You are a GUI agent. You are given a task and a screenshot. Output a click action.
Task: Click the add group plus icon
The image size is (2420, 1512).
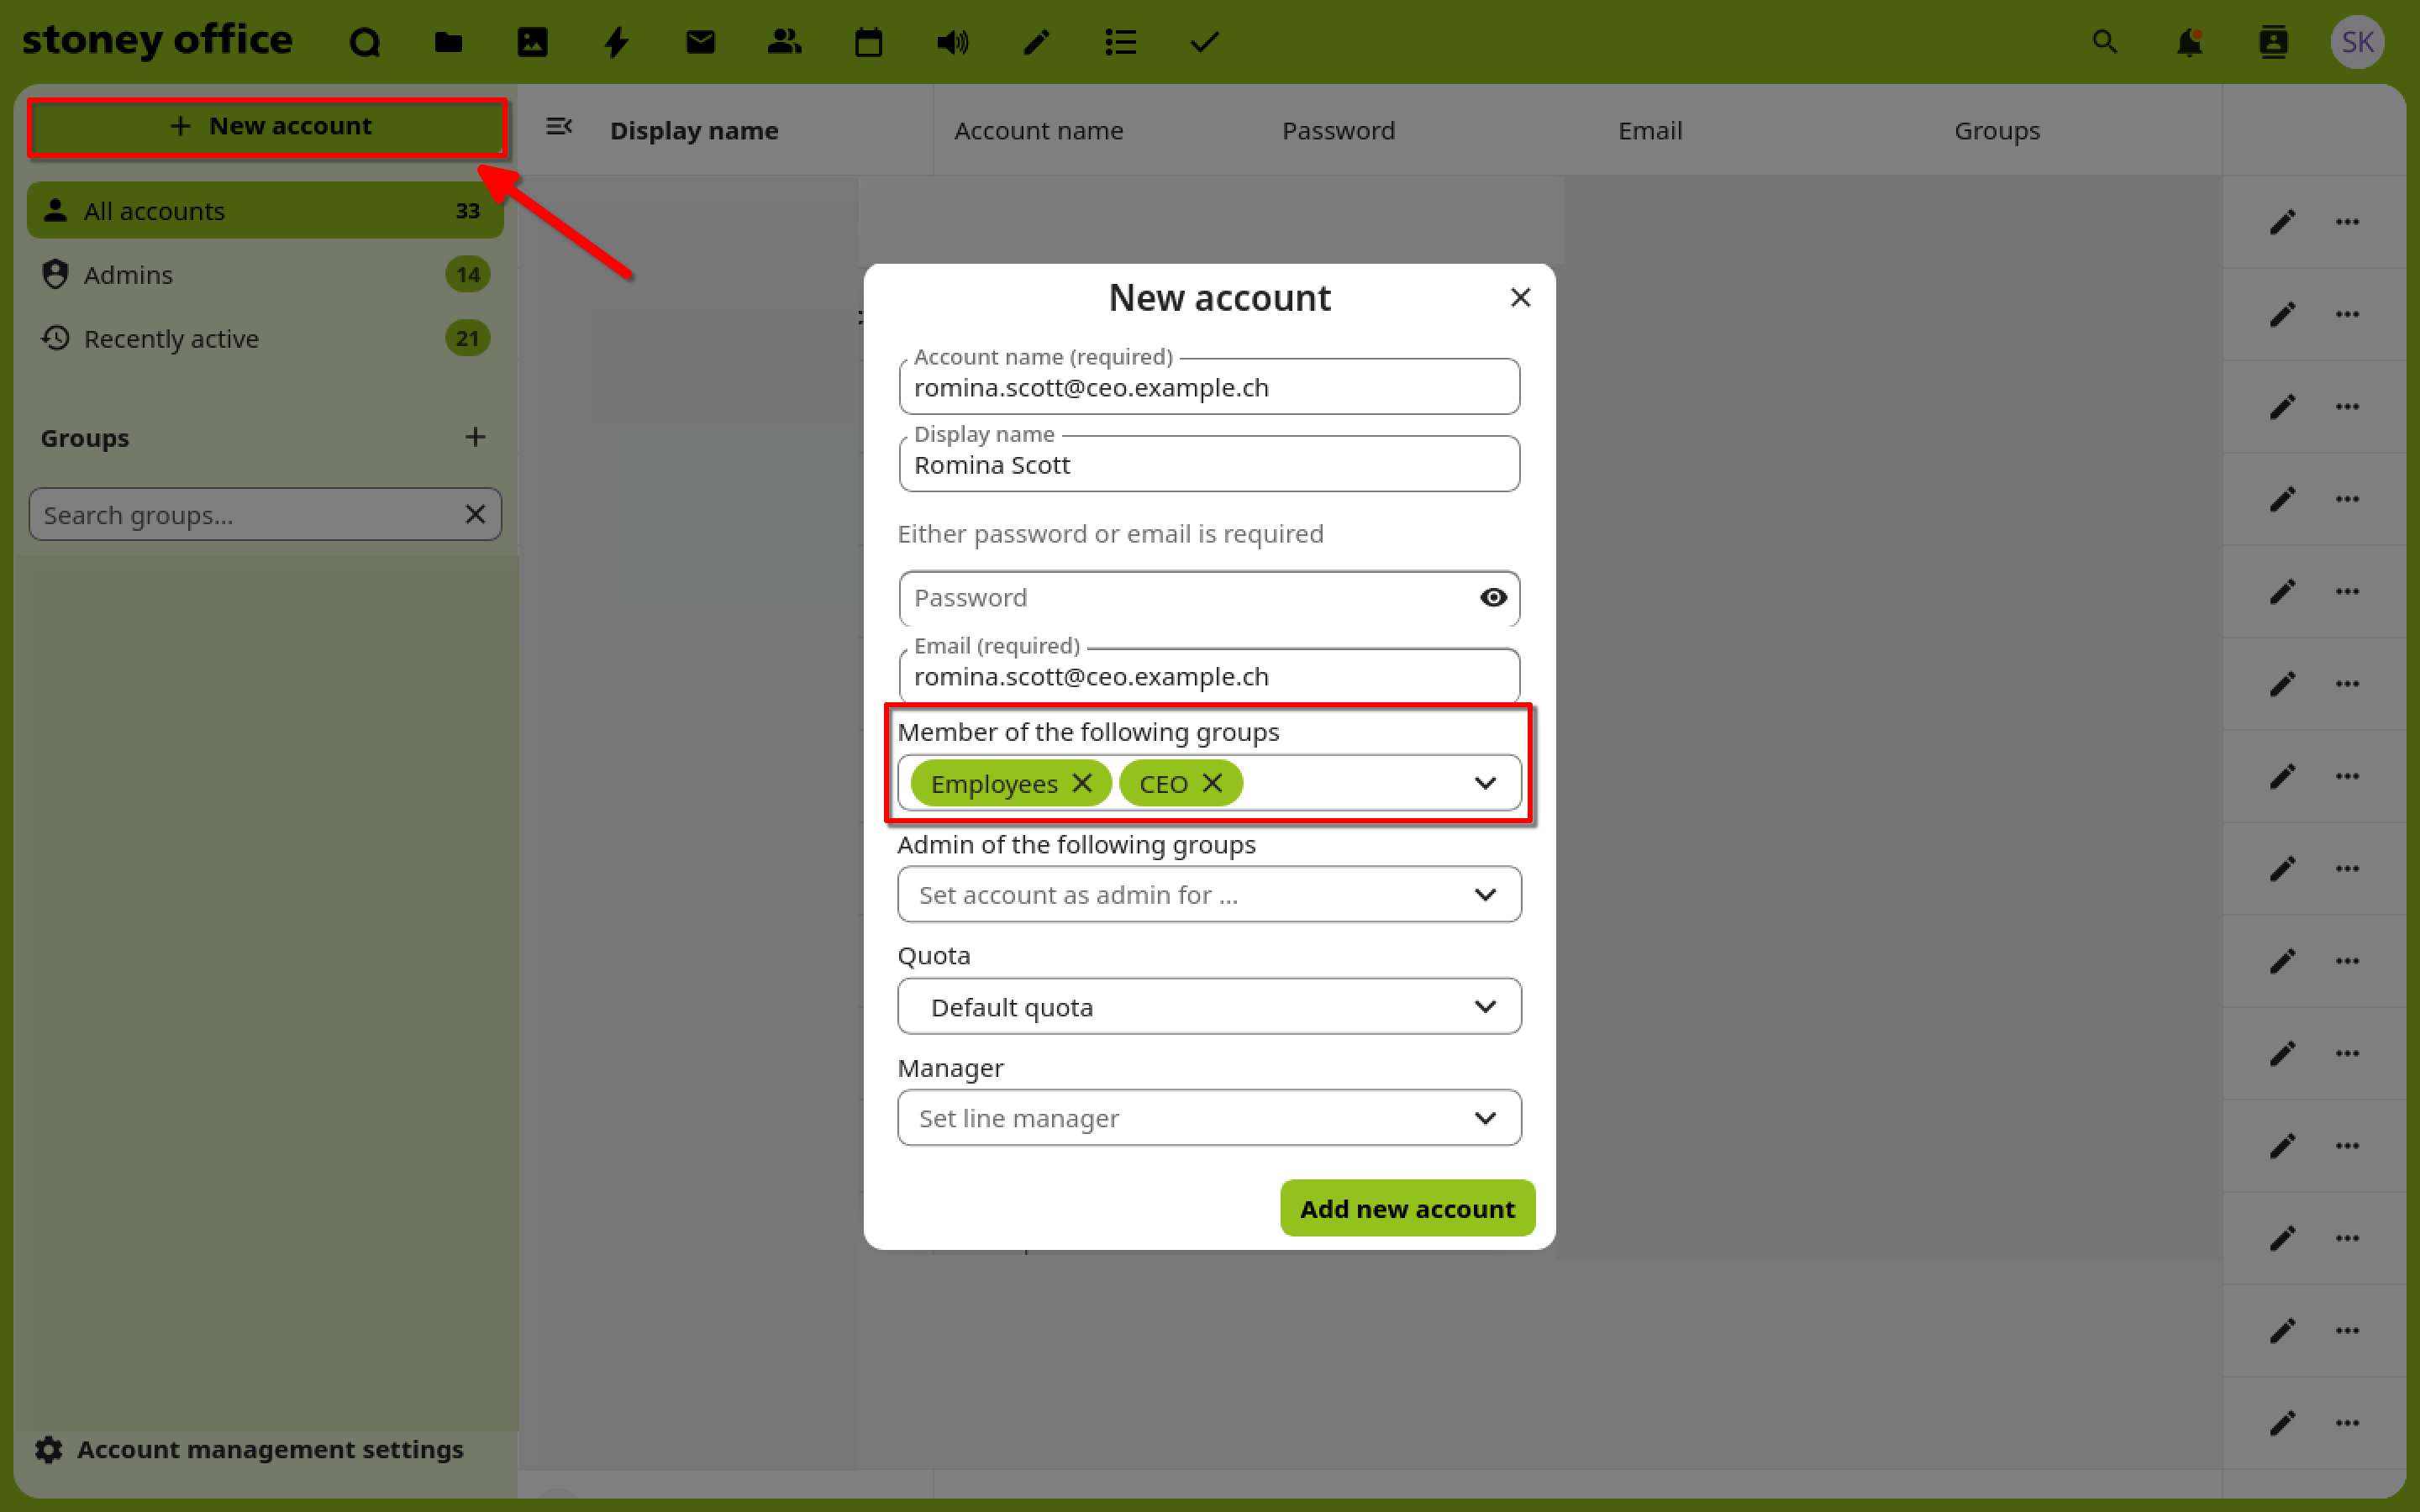[475, 437]
